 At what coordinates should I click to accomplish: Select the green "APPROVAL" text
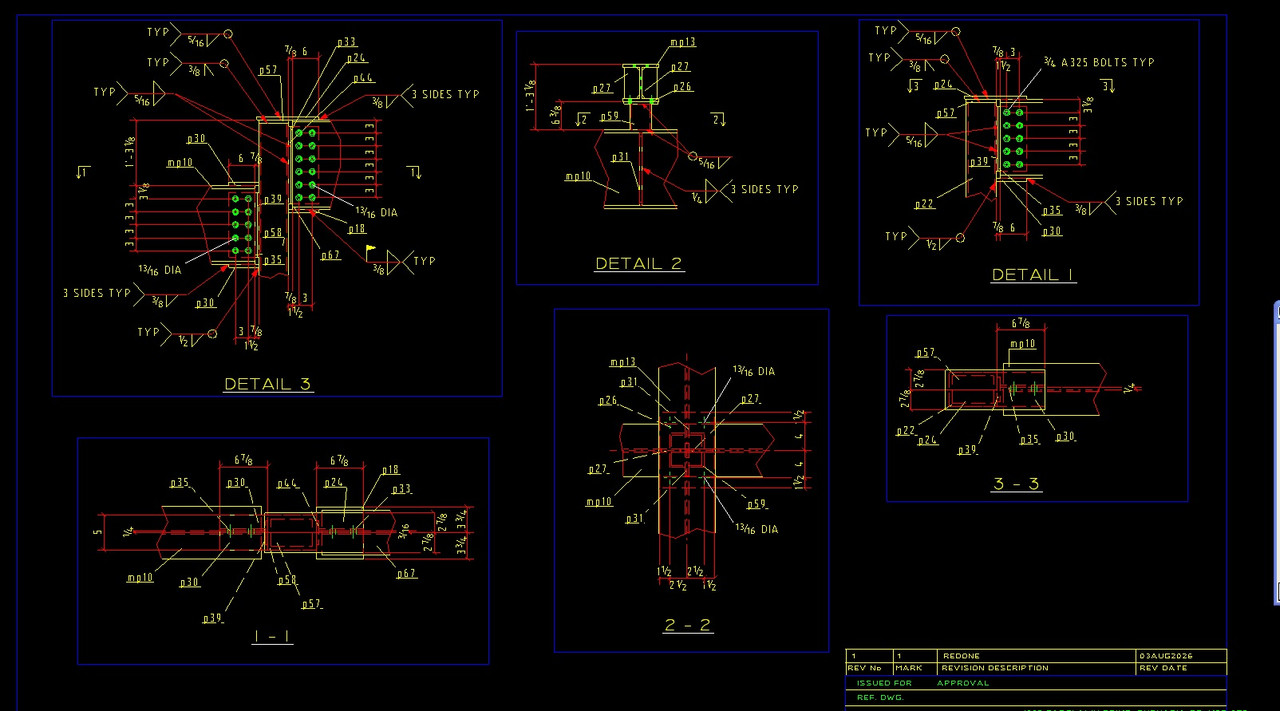(x=963, y=683)
